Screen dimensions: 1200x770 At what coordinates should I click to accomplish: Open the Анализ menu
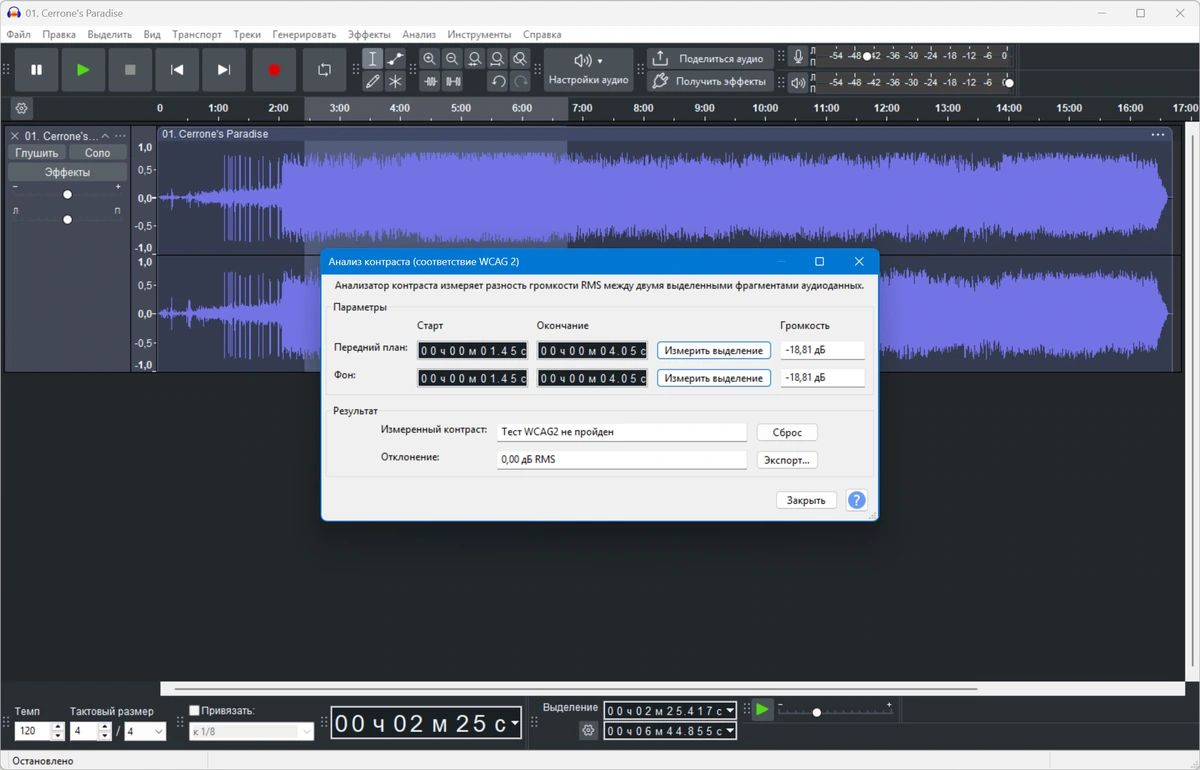pos(419,34)
